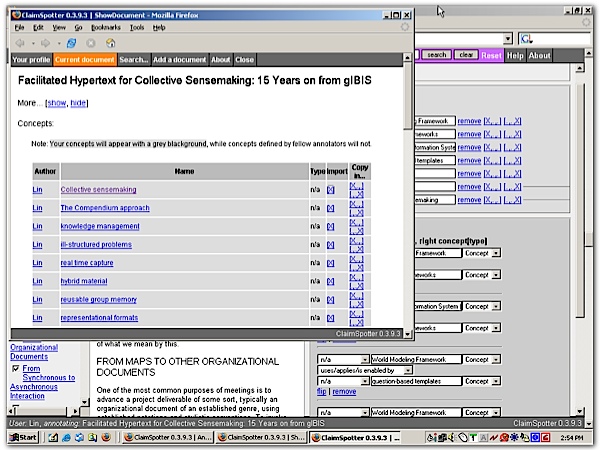Click Help in background window navbar
Screen dimensions: 600x450
pyautogui.click(x=515, y=55)
